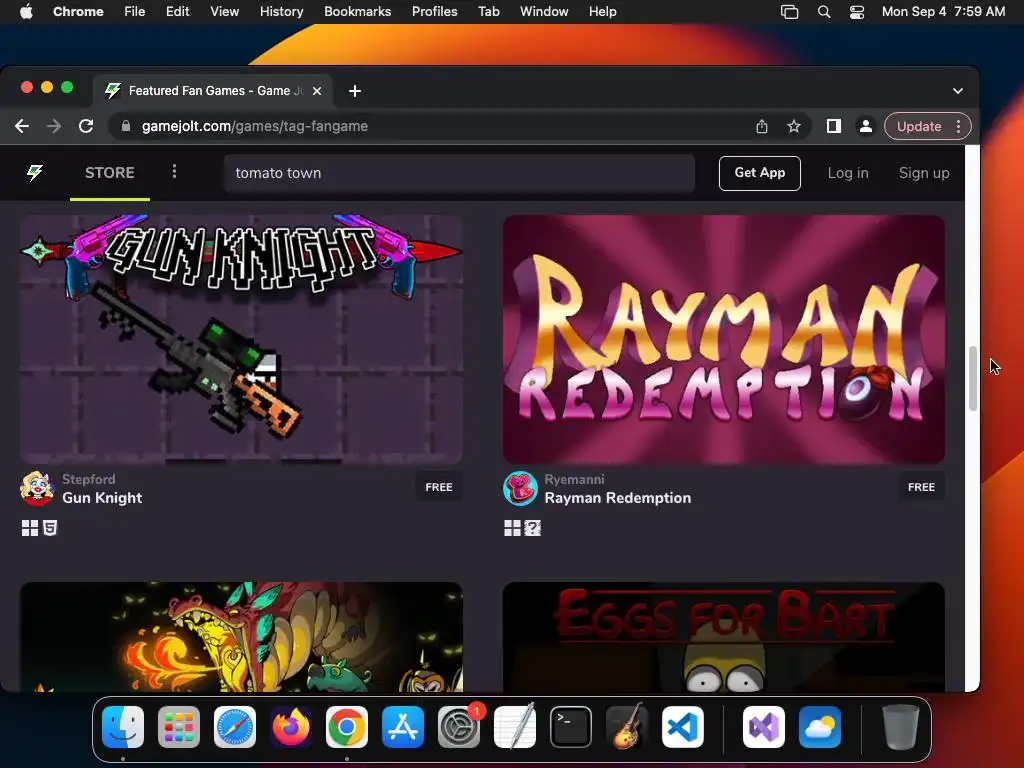Click the Windows platform icon under Gun Knight
This screenshot has width=1024, height=768.
tap(30, 528)
